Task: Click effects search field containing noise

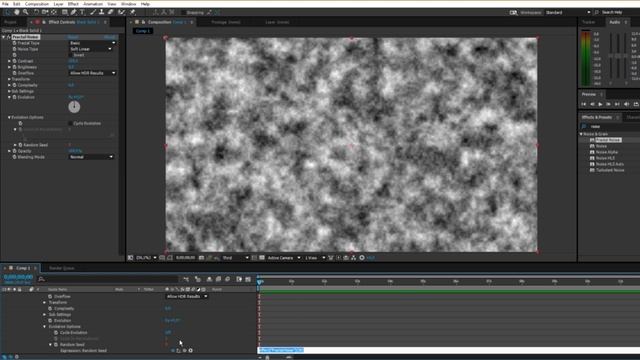Action: click(613, 127)
